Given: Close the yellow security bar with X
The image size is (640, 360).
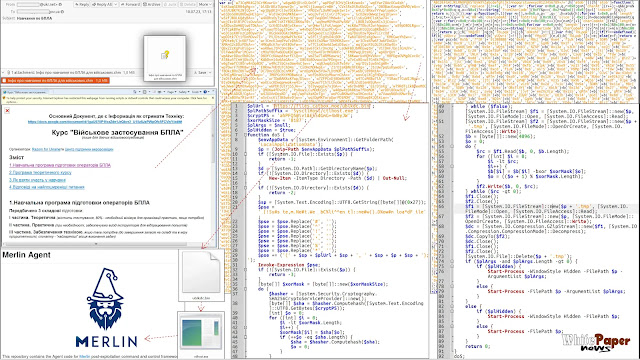Looking at the screenshot, I should point(212,98).
